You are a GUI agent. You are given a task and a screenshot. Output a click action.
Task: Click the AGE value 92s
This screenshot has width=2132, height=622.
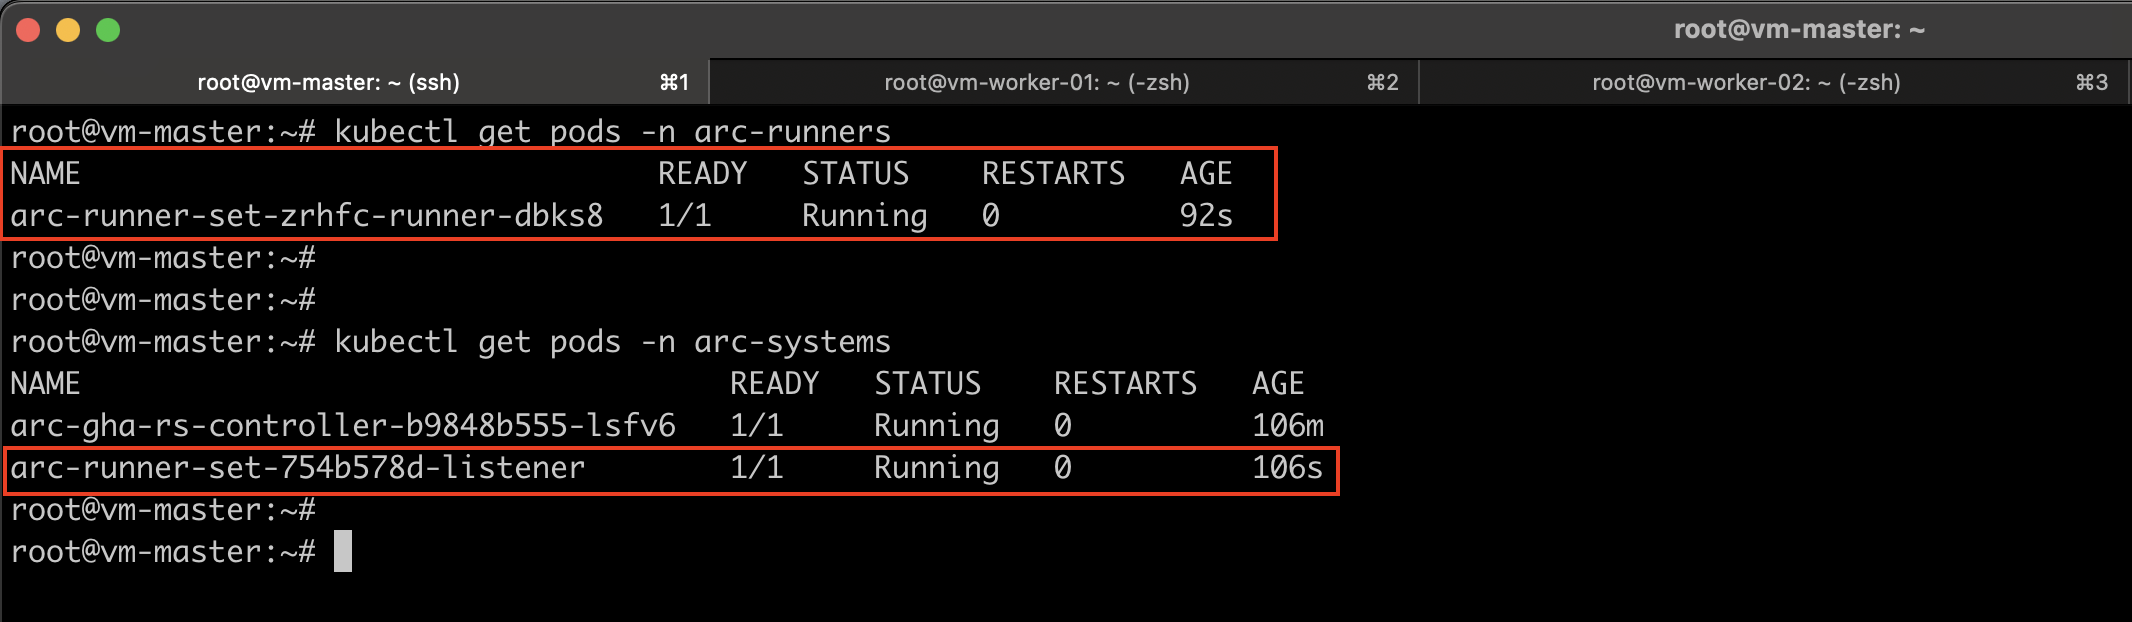tap(1206, 216)
